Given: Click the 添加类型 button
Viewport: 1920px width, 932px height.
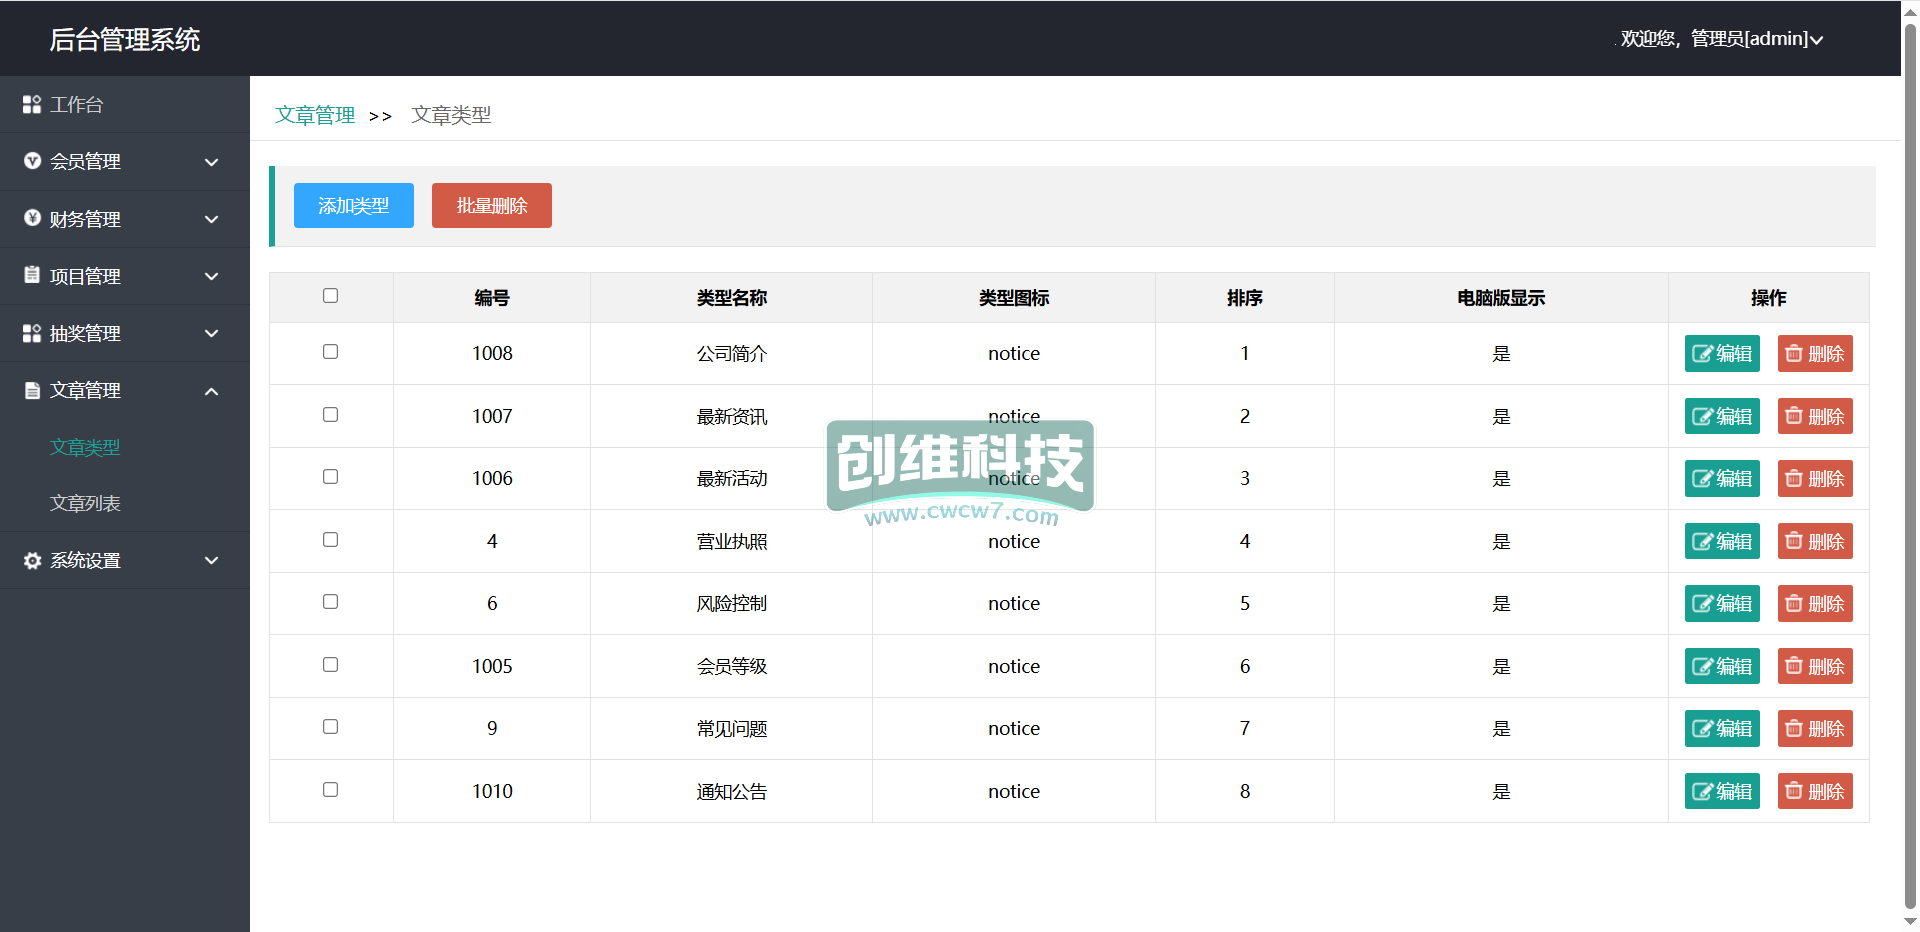Looking at the screenshot, I should pyautogui.click(x=353, y=206).
